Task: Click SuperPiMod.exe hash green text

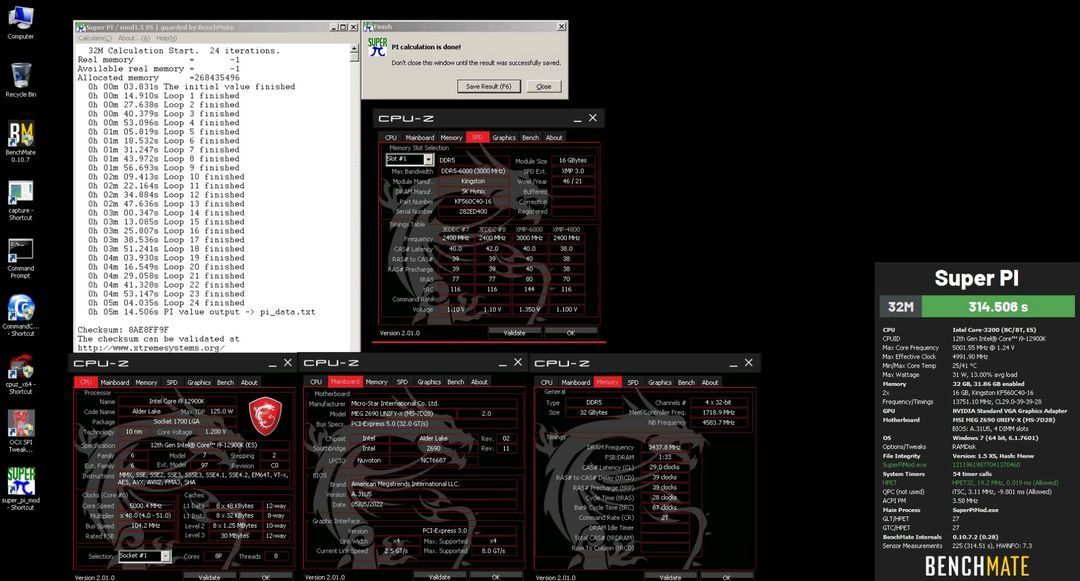Action: click(986, 465)
